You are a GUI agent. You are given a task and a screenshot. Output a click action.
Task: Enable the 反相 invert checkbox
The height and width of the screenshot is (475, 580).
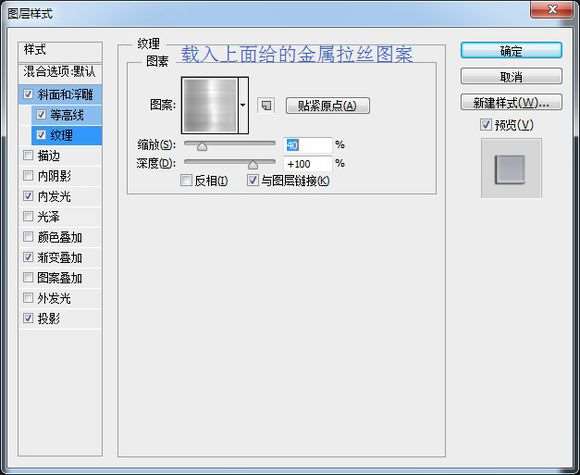[x=185, y=181]
